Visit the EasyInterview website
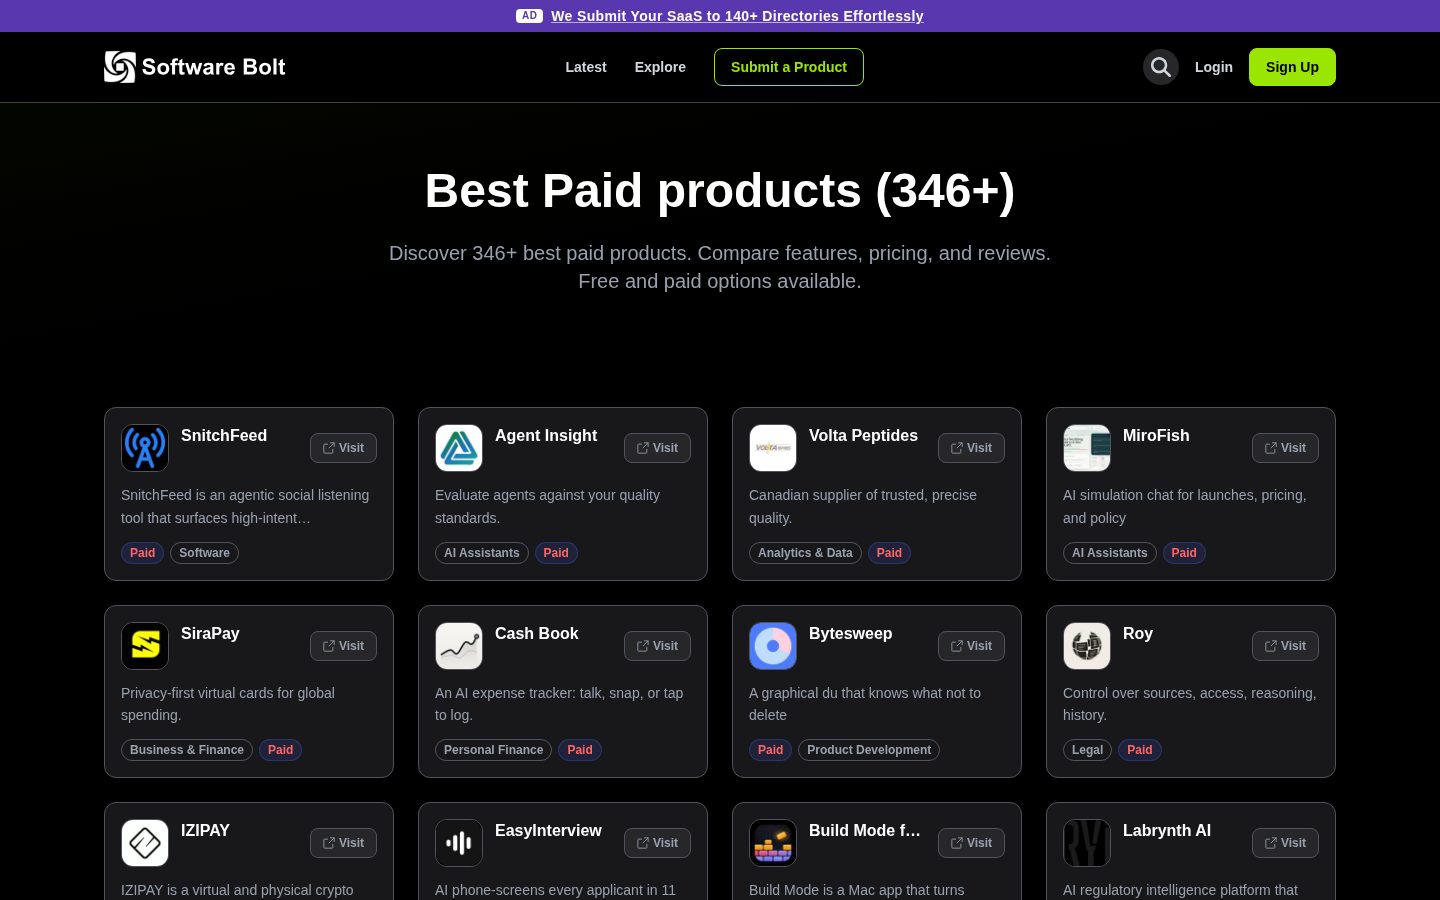The image size is (1440, 900). click(x=657, y=843)
